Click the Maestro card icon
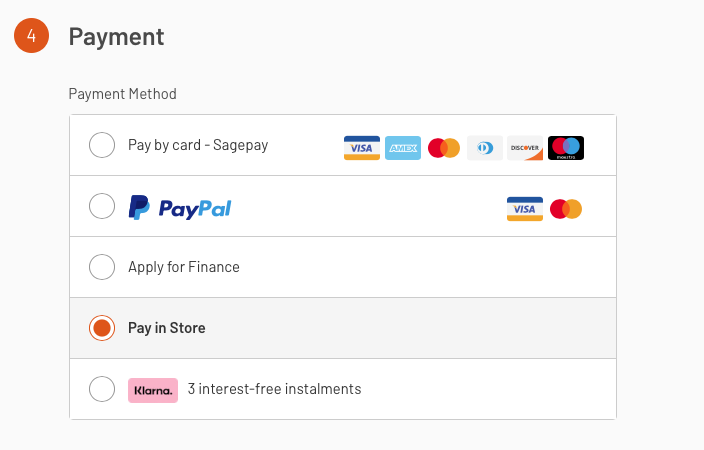704x450 pixels. pos(566,148)
